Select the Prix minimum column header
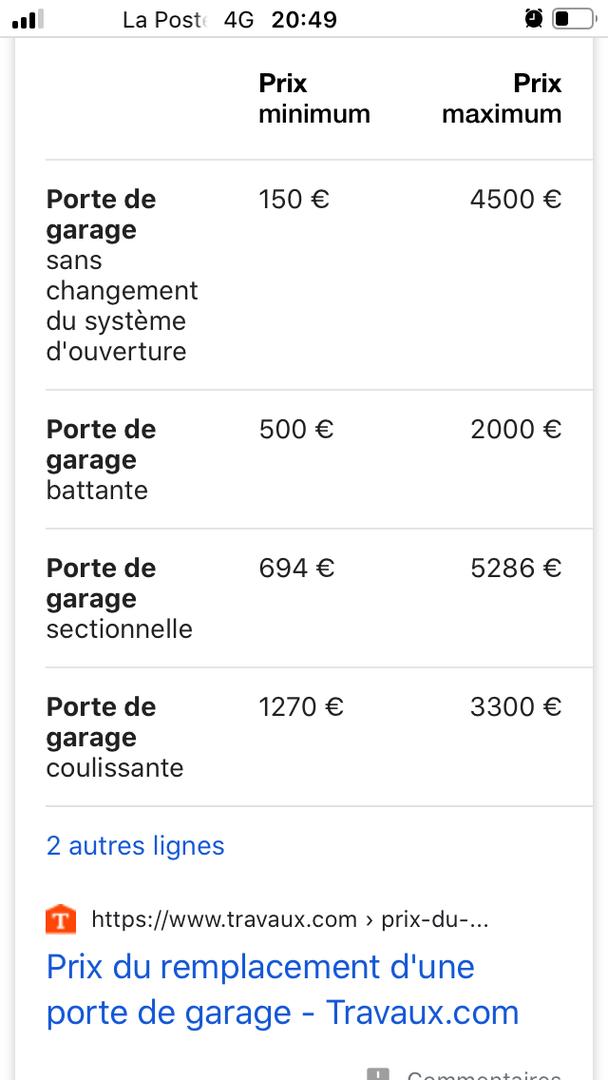This screenshot has height=1080, width=608. pos(315,98)
